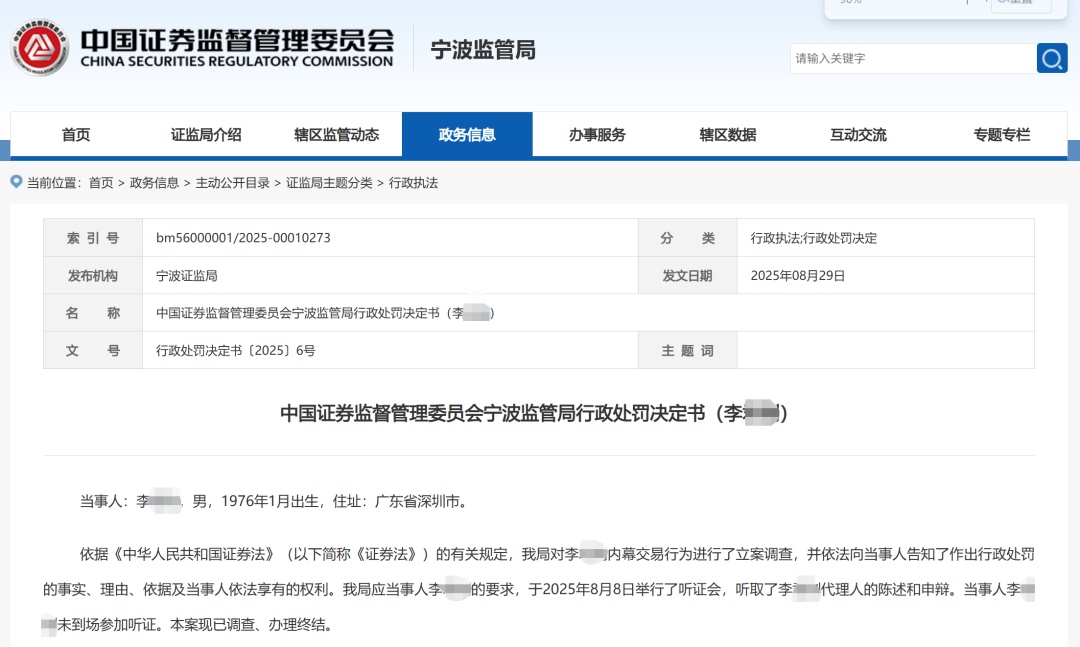
Task: Select the 辖区监管动态 menu item
Action: (336, 134)
